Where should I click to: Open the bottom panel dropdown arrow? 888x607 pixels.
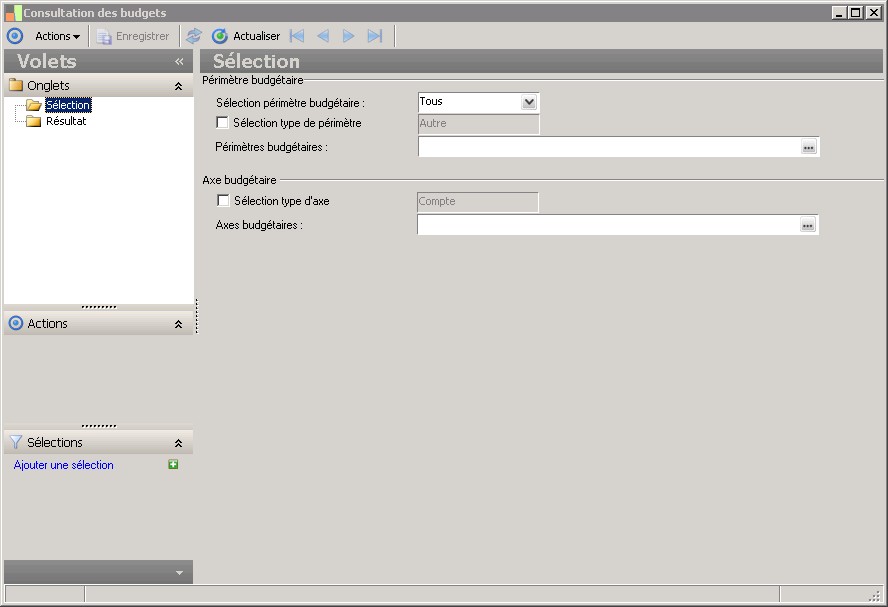coord(180,572)
